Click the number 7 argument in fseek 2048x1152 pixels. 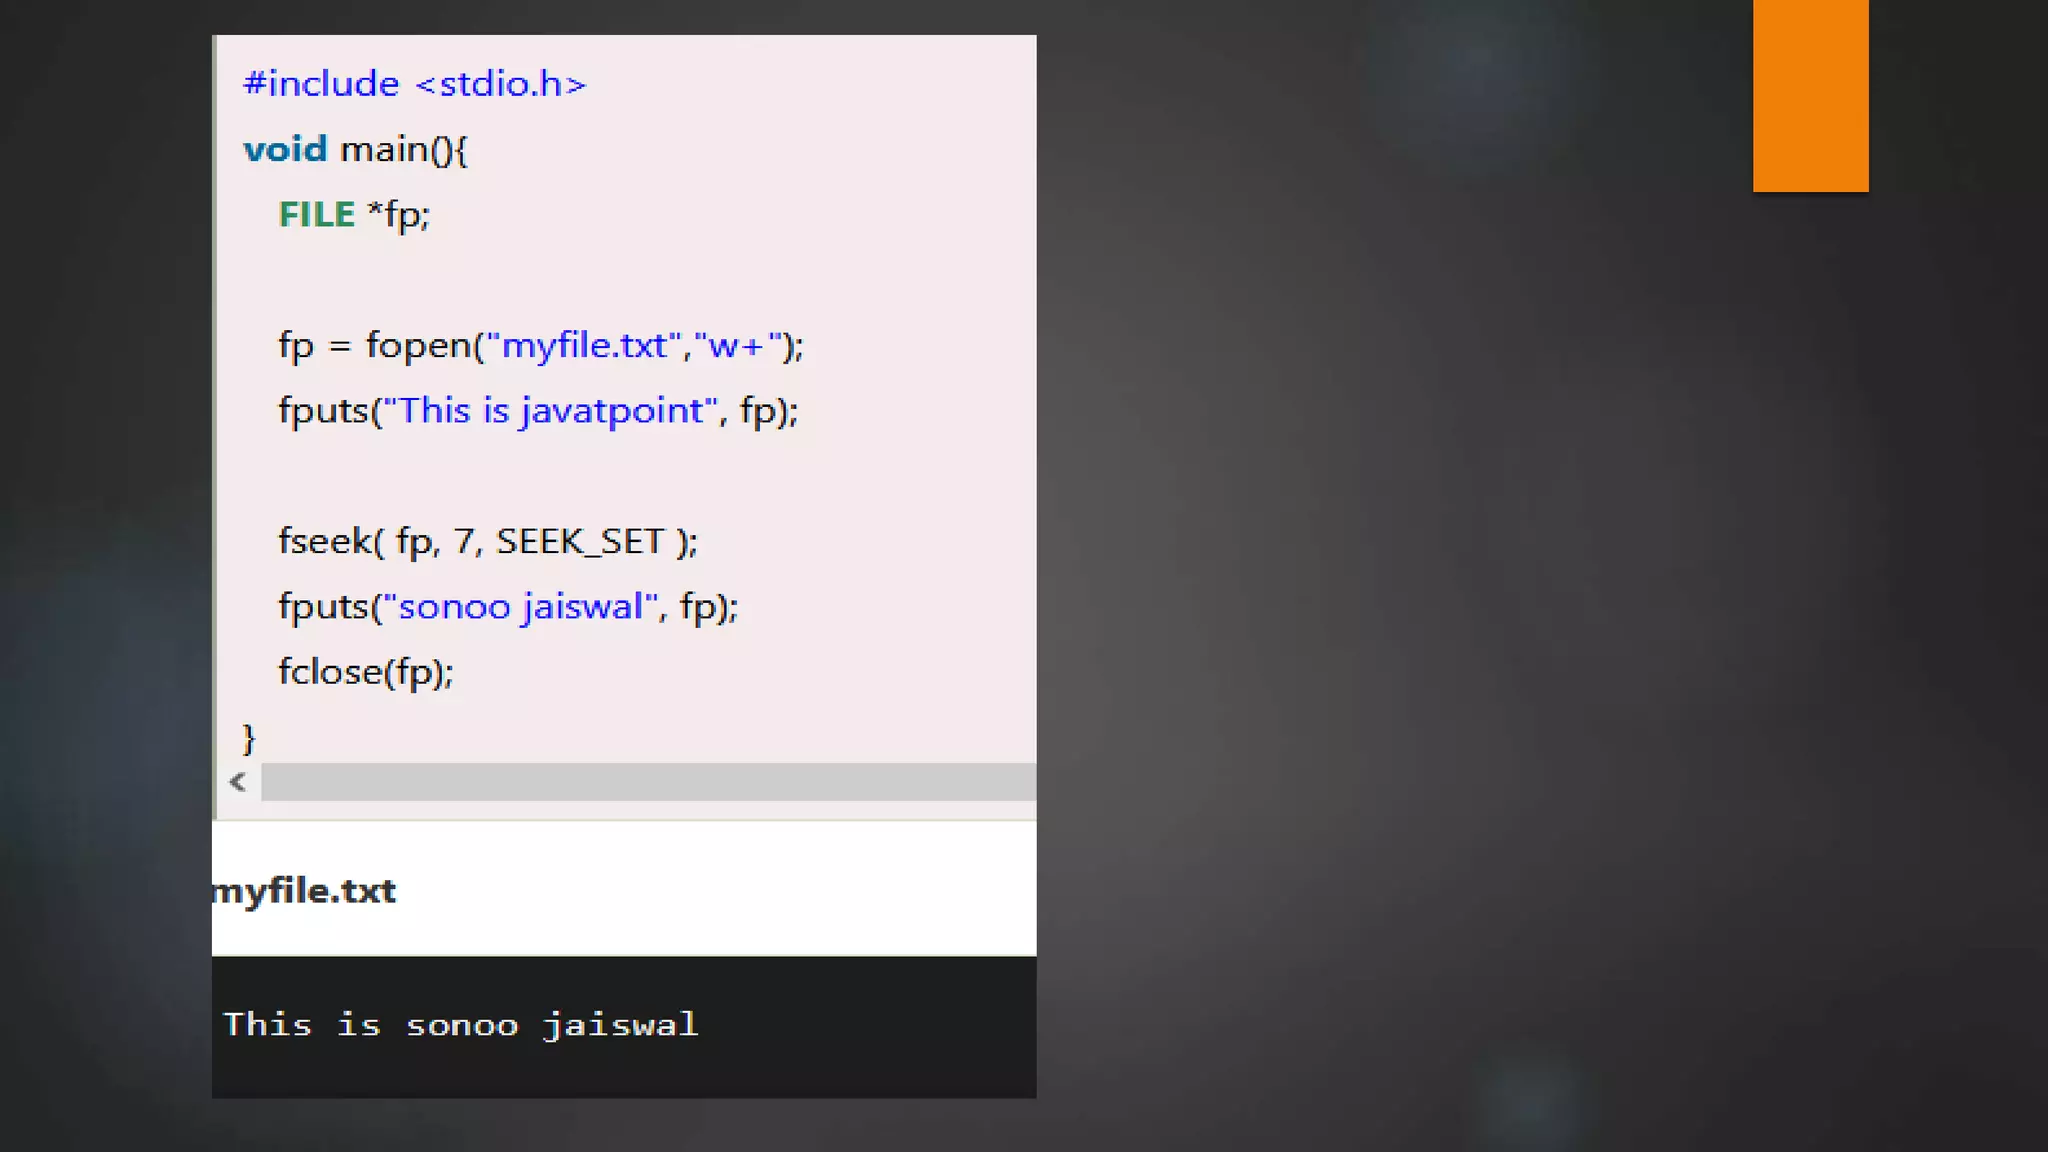pyautogui.click(x=464, y=541)
